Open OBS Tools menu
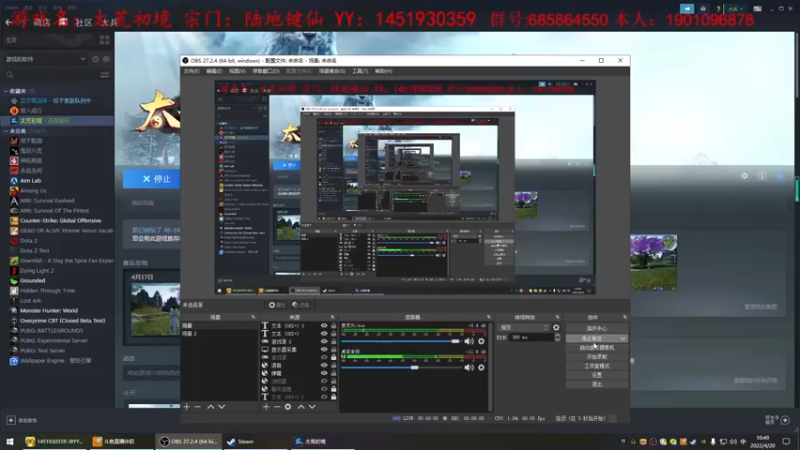Screen dimensions: 800x450 [x=360, y=71]
